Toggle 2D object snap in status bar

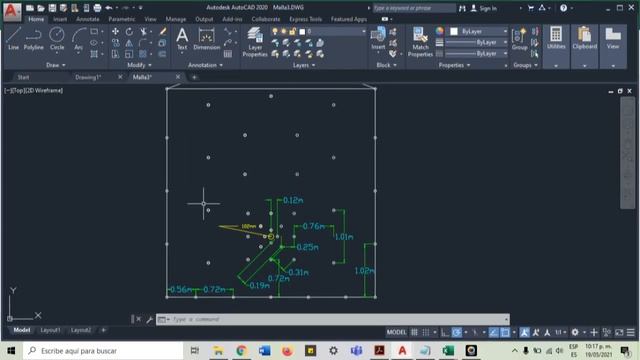coord(505,332)
